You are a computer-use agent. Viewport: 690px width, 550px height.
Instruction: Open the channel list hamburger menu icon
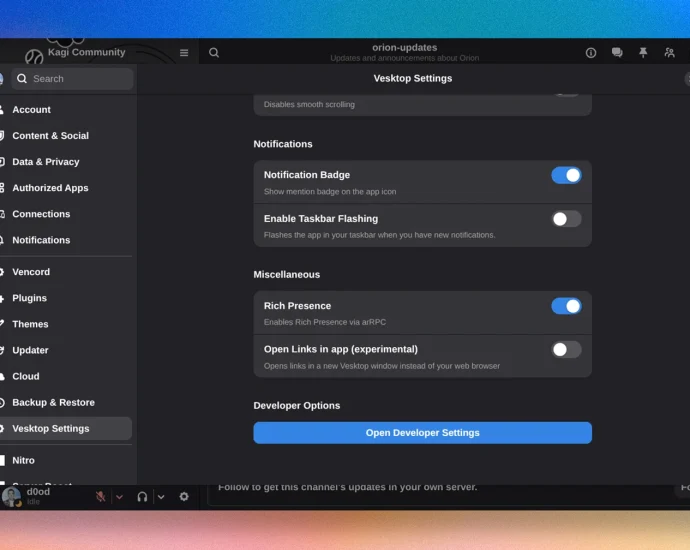[184, 53]
